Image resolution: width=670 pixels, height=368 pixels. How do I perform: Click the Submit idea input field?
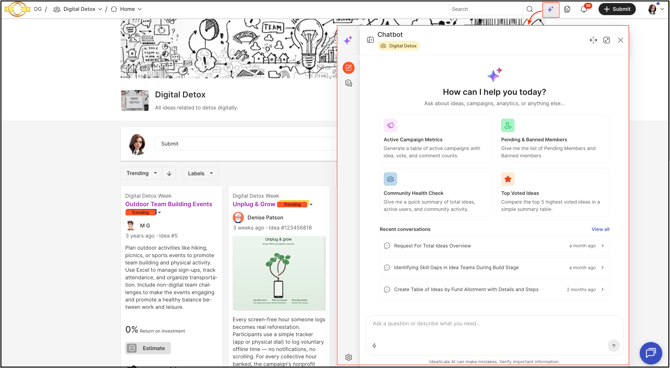tap(246, 144)
